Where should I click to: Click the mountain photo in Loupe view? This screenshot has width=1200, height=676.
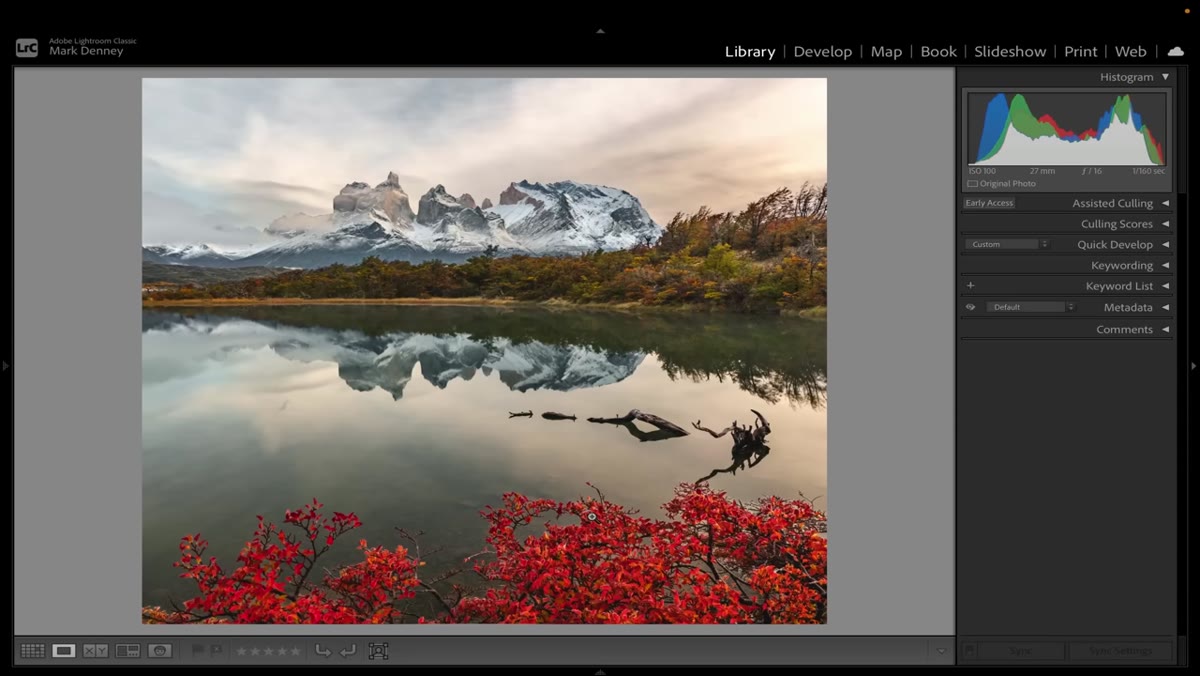tap(484, 351)
